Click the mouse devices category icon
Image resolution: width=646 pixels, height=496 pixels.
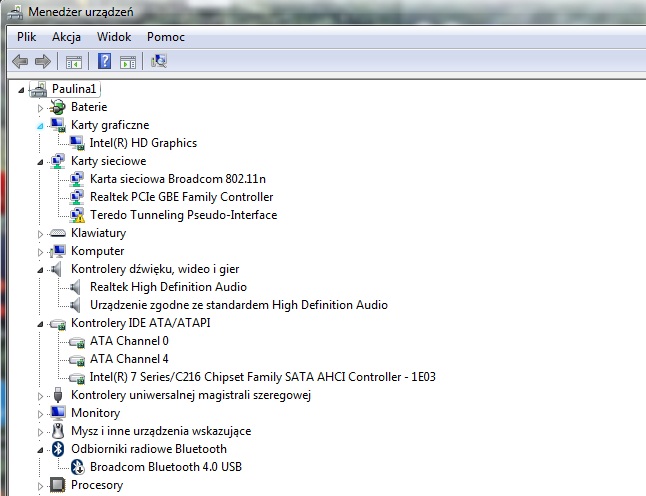click(x=58, y=431)
